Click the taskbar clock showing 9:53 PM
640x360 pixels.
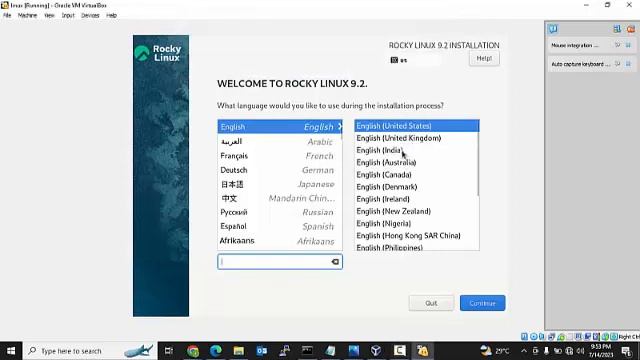(x=601, y=351)
